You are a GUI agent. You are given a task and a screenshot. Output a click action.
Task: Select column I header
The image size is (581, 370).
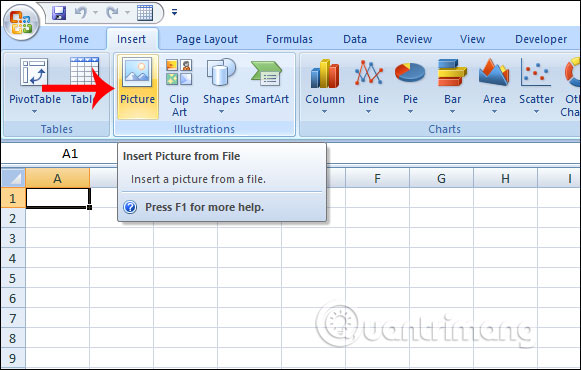pyautogui.click(x=559, y=179)
